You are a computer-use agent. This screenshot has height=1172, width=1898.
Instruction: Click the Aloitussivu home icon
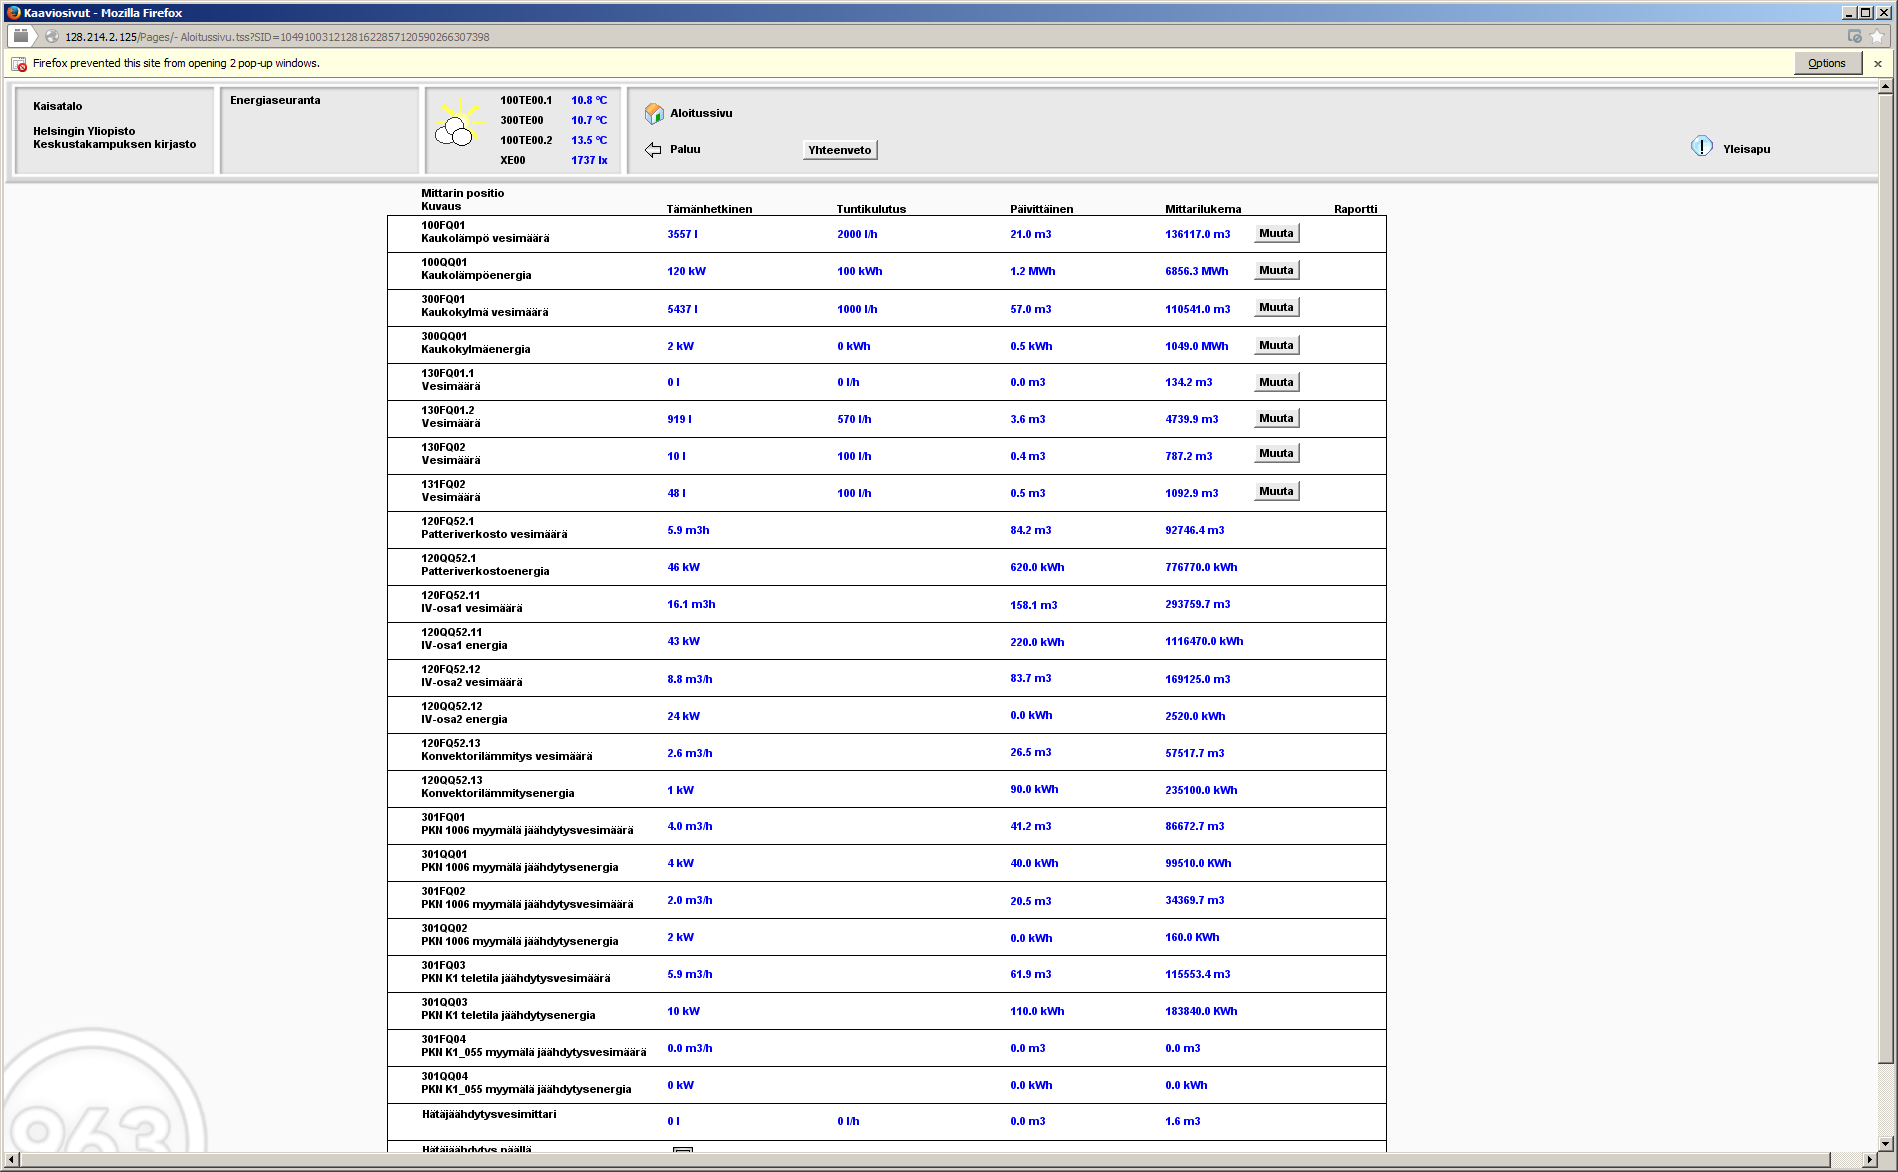pos(654,113)
